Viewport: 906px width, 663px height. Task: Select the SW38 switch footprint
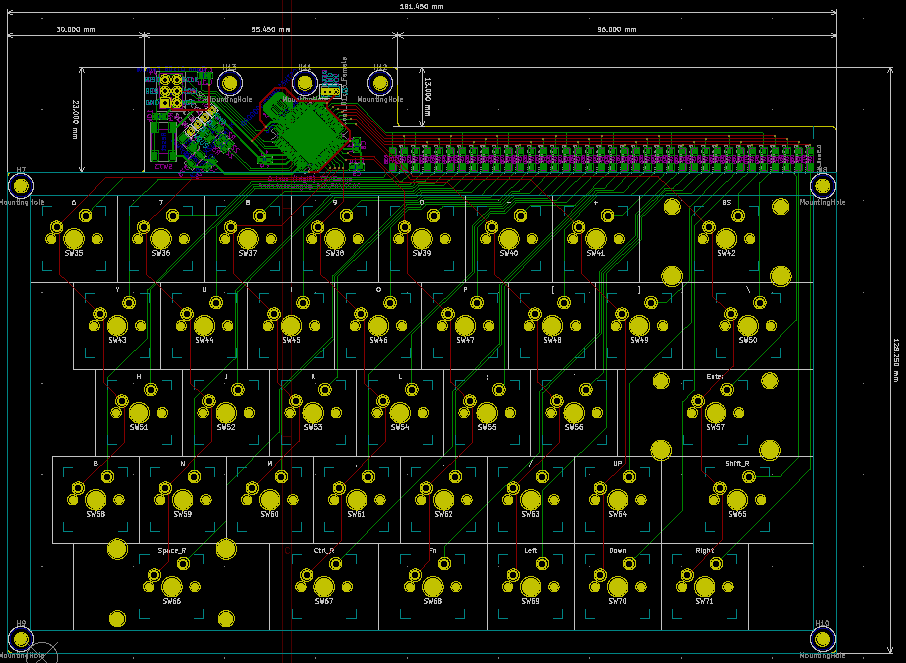click(x=335, y=238)
